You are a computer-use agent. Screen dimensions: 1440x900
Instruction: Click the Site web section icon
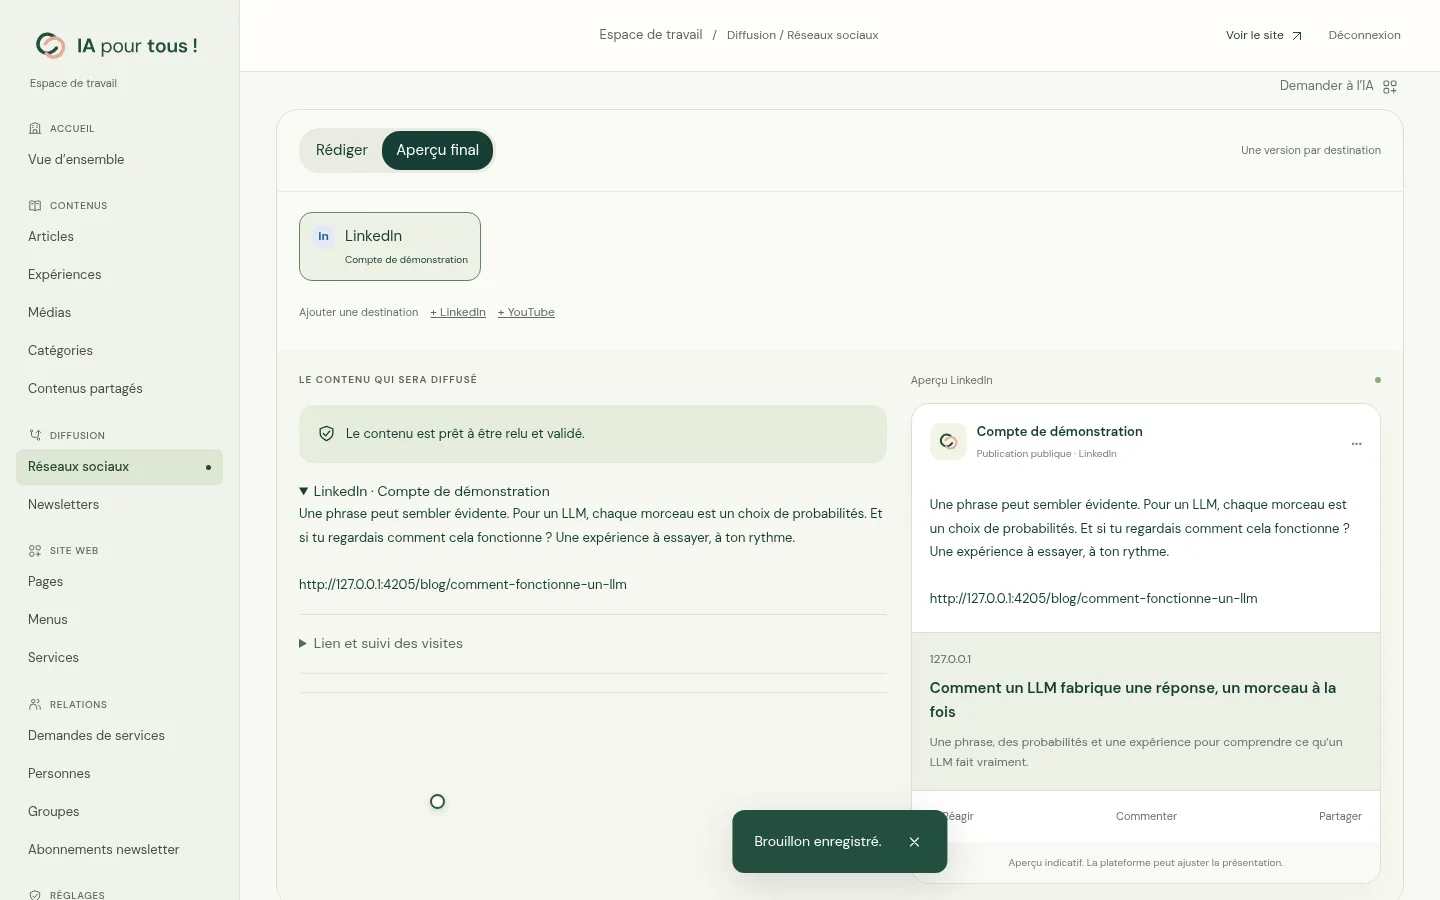click(x=35, y=550)
